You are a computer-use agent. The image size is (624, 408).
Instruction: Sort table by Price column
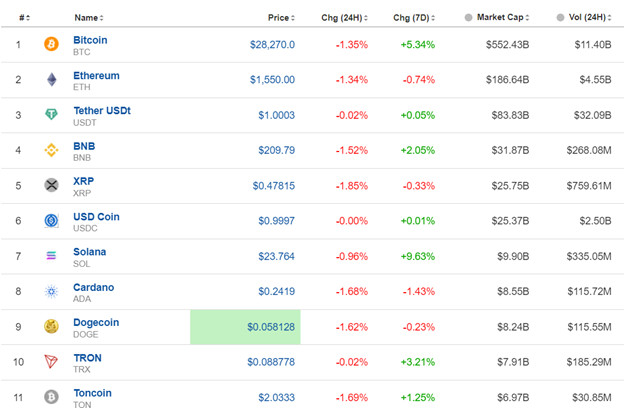click(281, 18)
